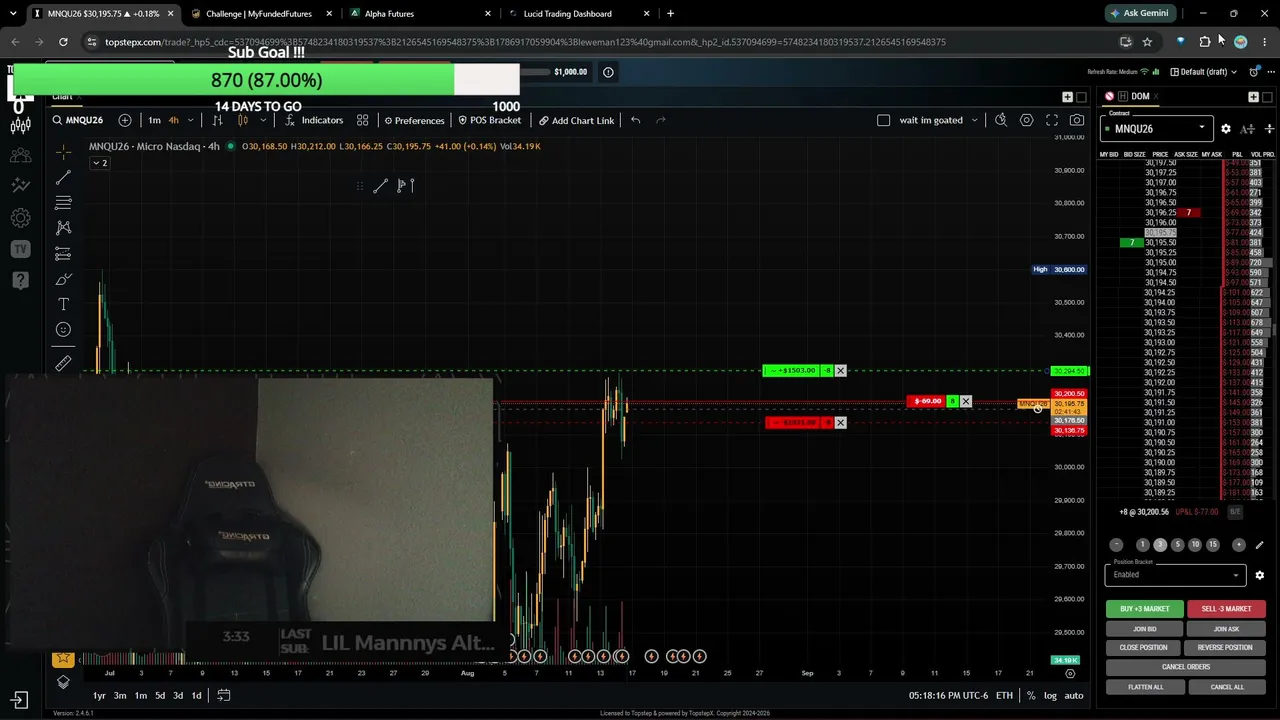
Task: Click the CANCEL ORDERS button
Action: (1186, 667)
